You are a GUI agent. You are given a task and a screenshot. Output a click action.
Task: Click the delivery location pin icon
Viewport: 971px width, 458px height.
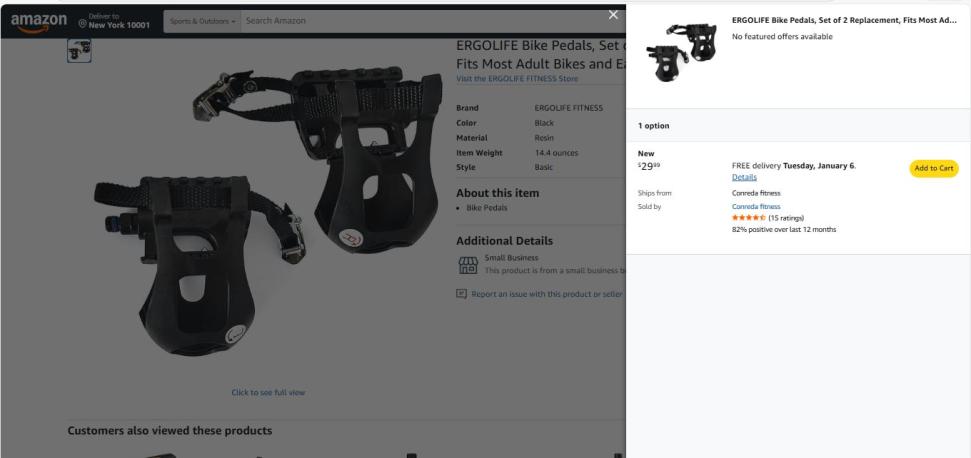tap(82, 23)
